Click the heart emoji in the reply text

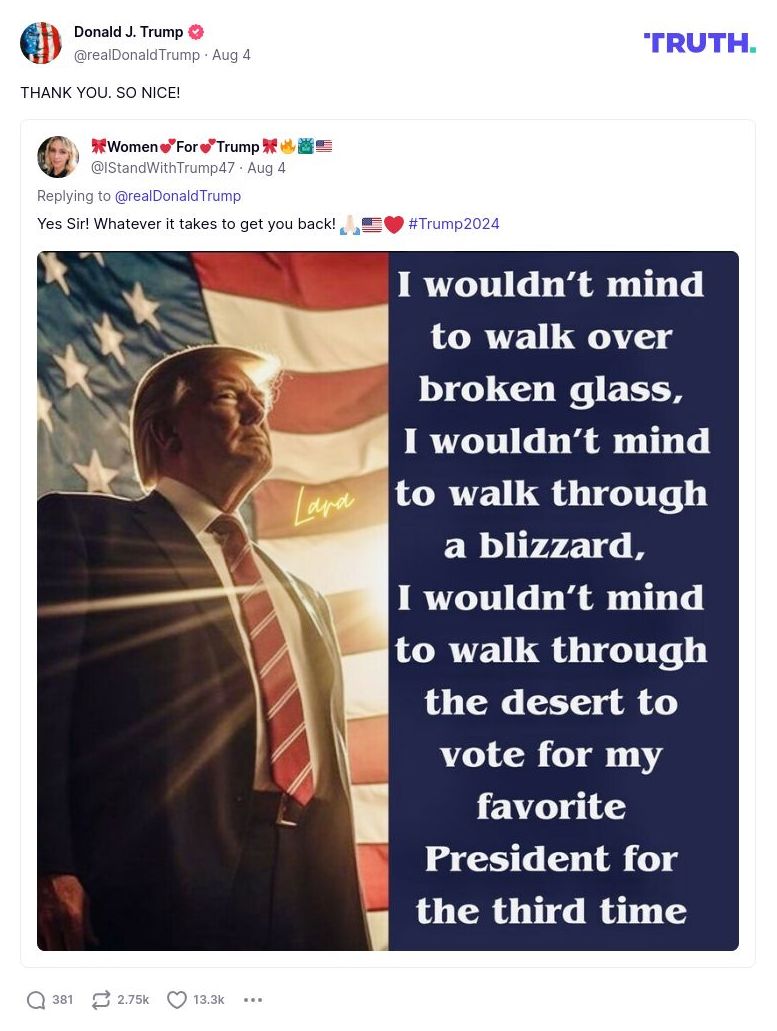[394, 224]
